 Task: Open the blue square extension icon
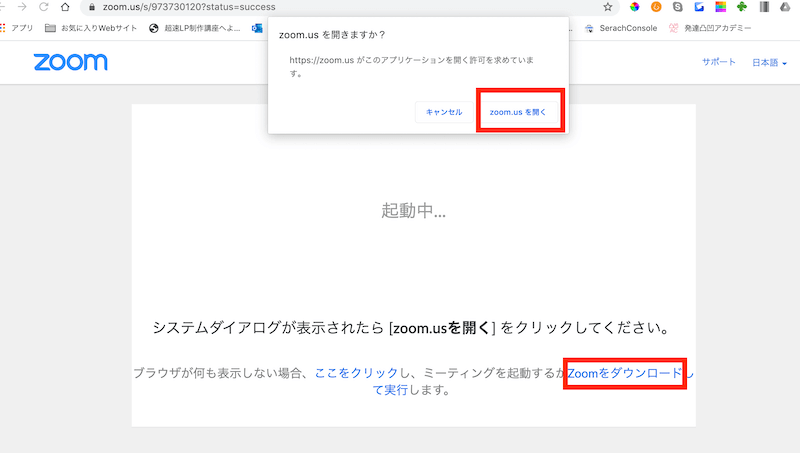click(x=699, y=7)
